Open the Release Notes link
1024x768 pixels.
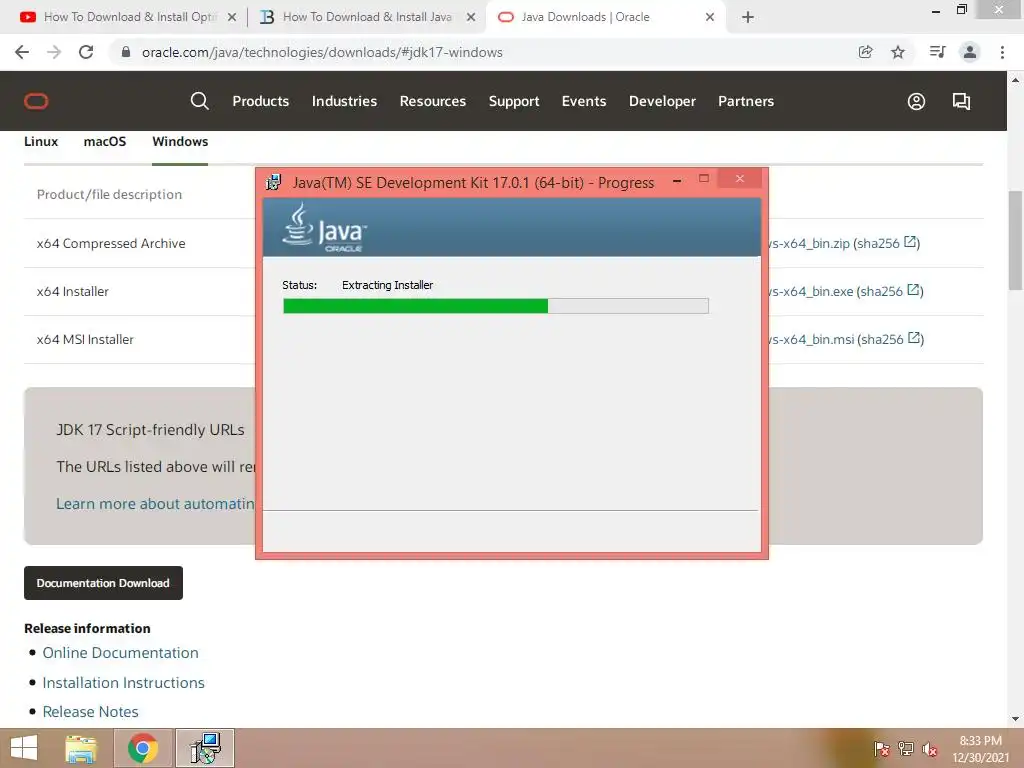[x=91, y=711]
